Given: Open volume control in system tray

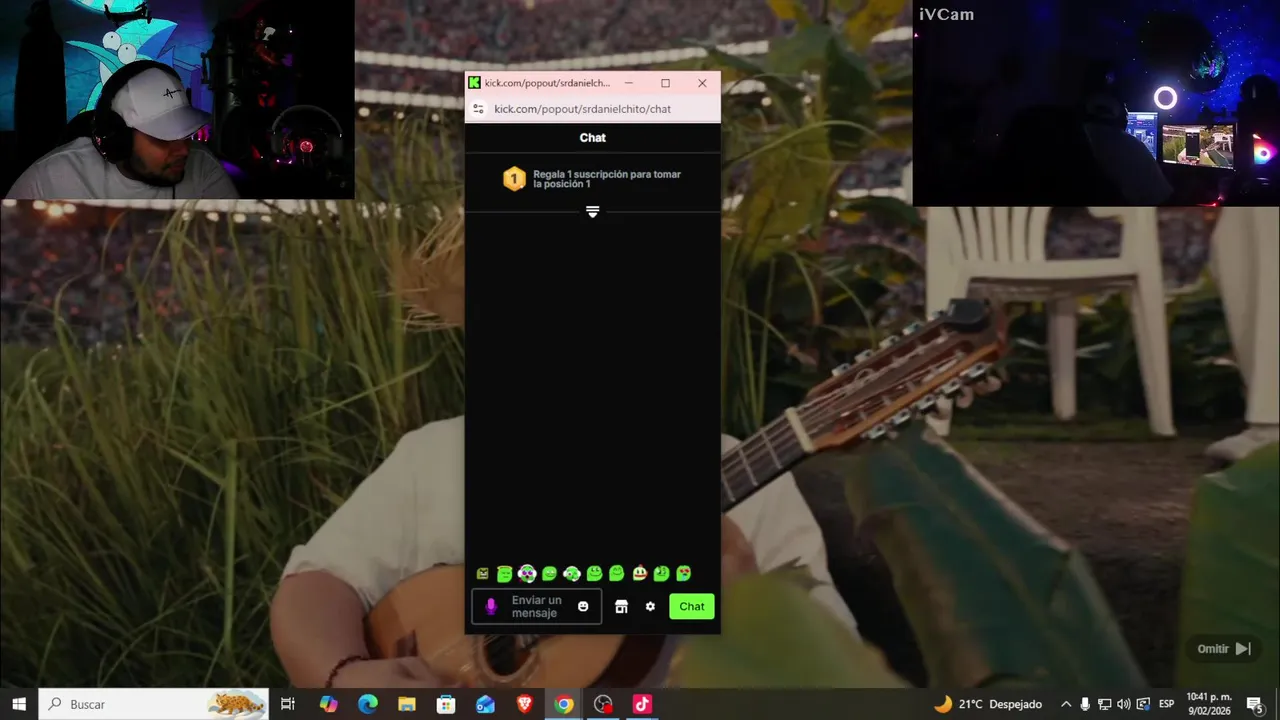Looking at the screenshot, I should click(1123, 704).
